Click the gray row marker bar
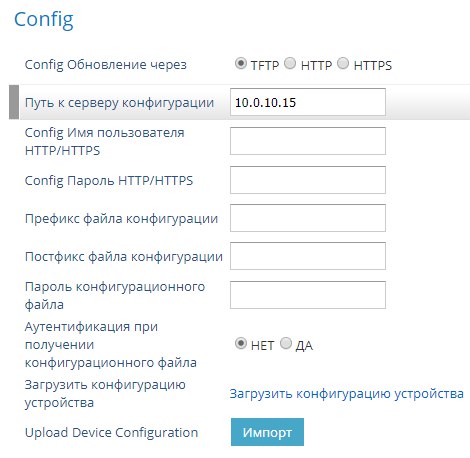The image size is (470, 458). click(14, 102)
